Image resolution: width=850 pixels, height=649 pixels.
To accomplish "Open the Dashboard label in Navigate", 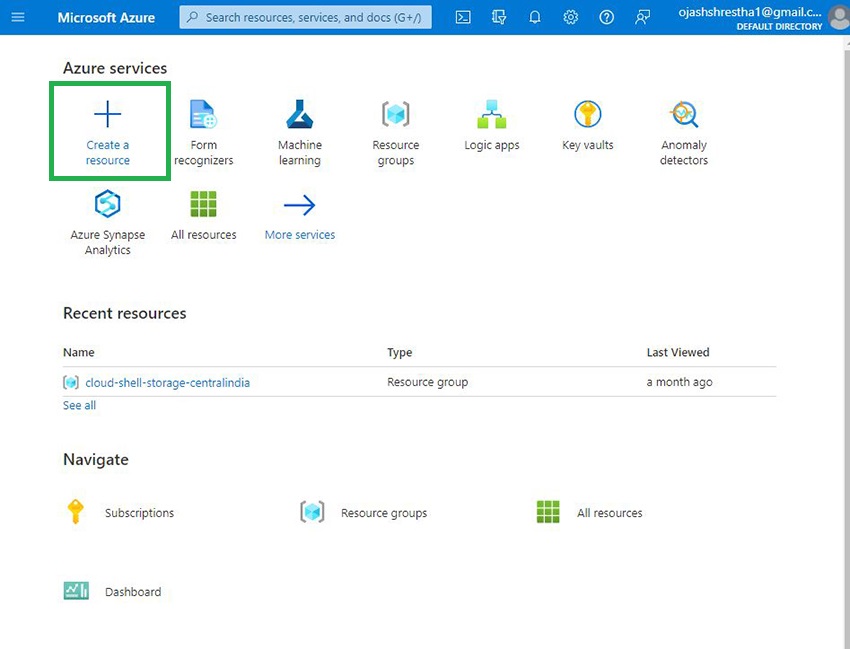I will pos(133,592).
